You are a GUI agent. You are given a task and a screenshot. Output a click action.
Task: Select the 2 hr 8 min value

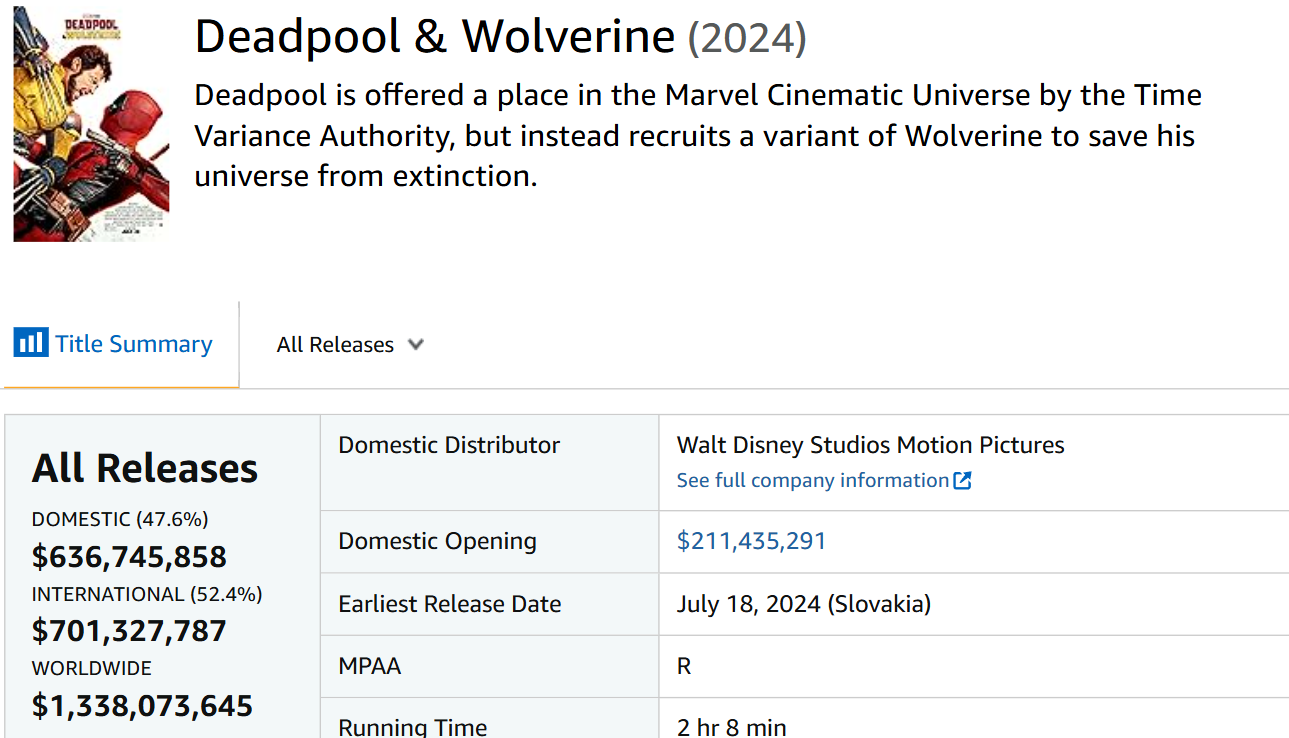(x=732, y=727)
